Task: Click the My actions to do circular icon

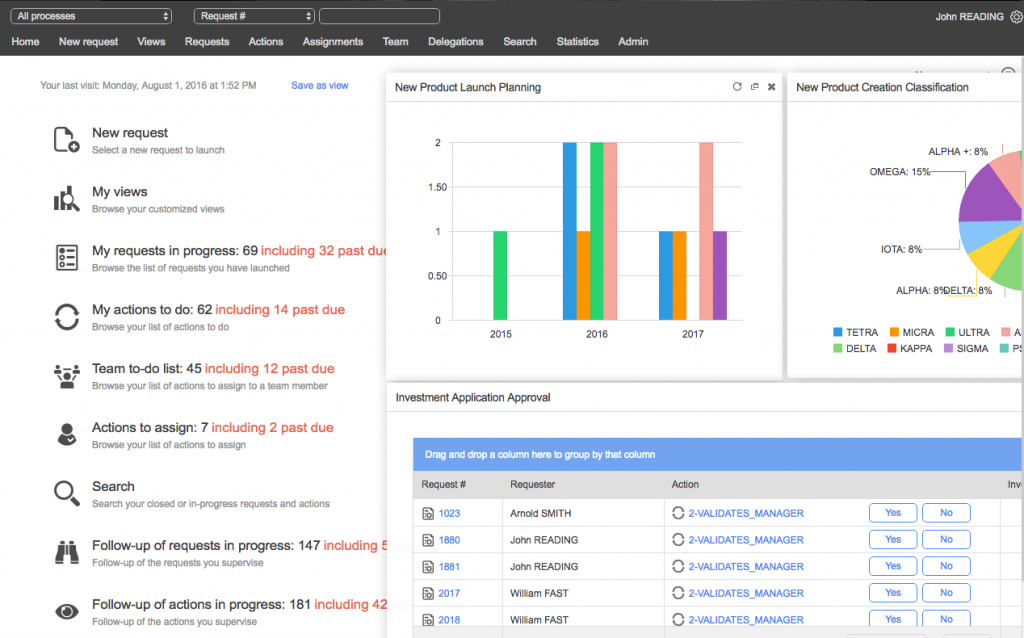Action: click(66, 317)
